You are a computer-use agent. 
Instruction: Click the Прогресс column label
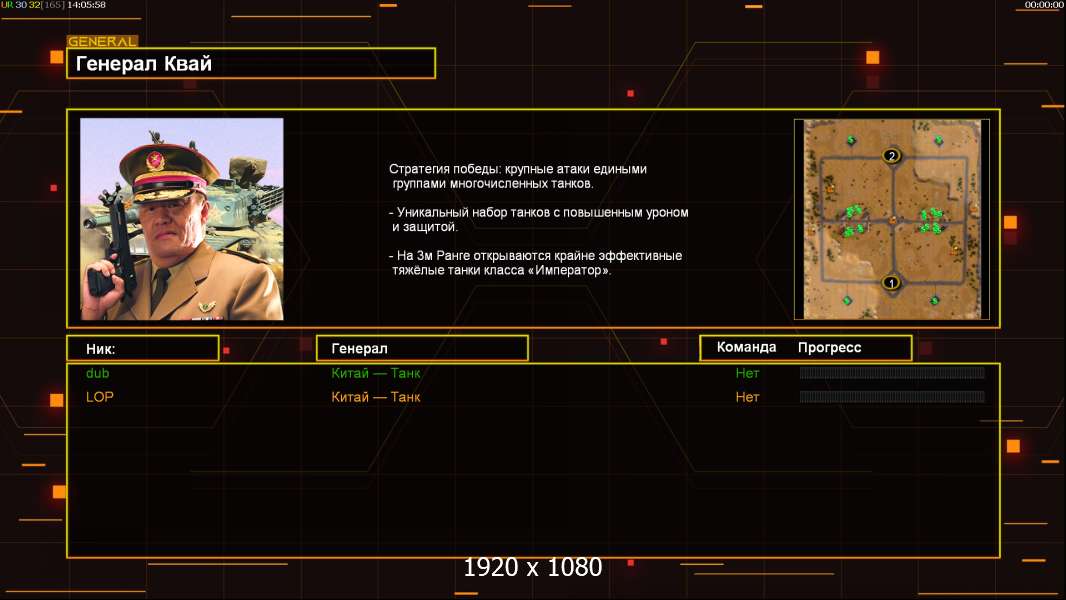pyautogui.click(x=829, y=347)
